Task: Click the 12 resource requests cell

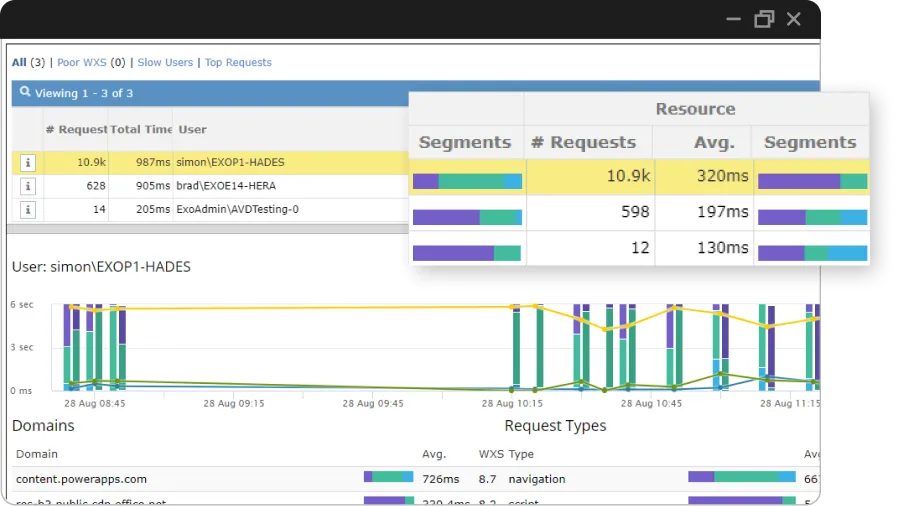Action: pyautogui.click(x=640, y=248)
